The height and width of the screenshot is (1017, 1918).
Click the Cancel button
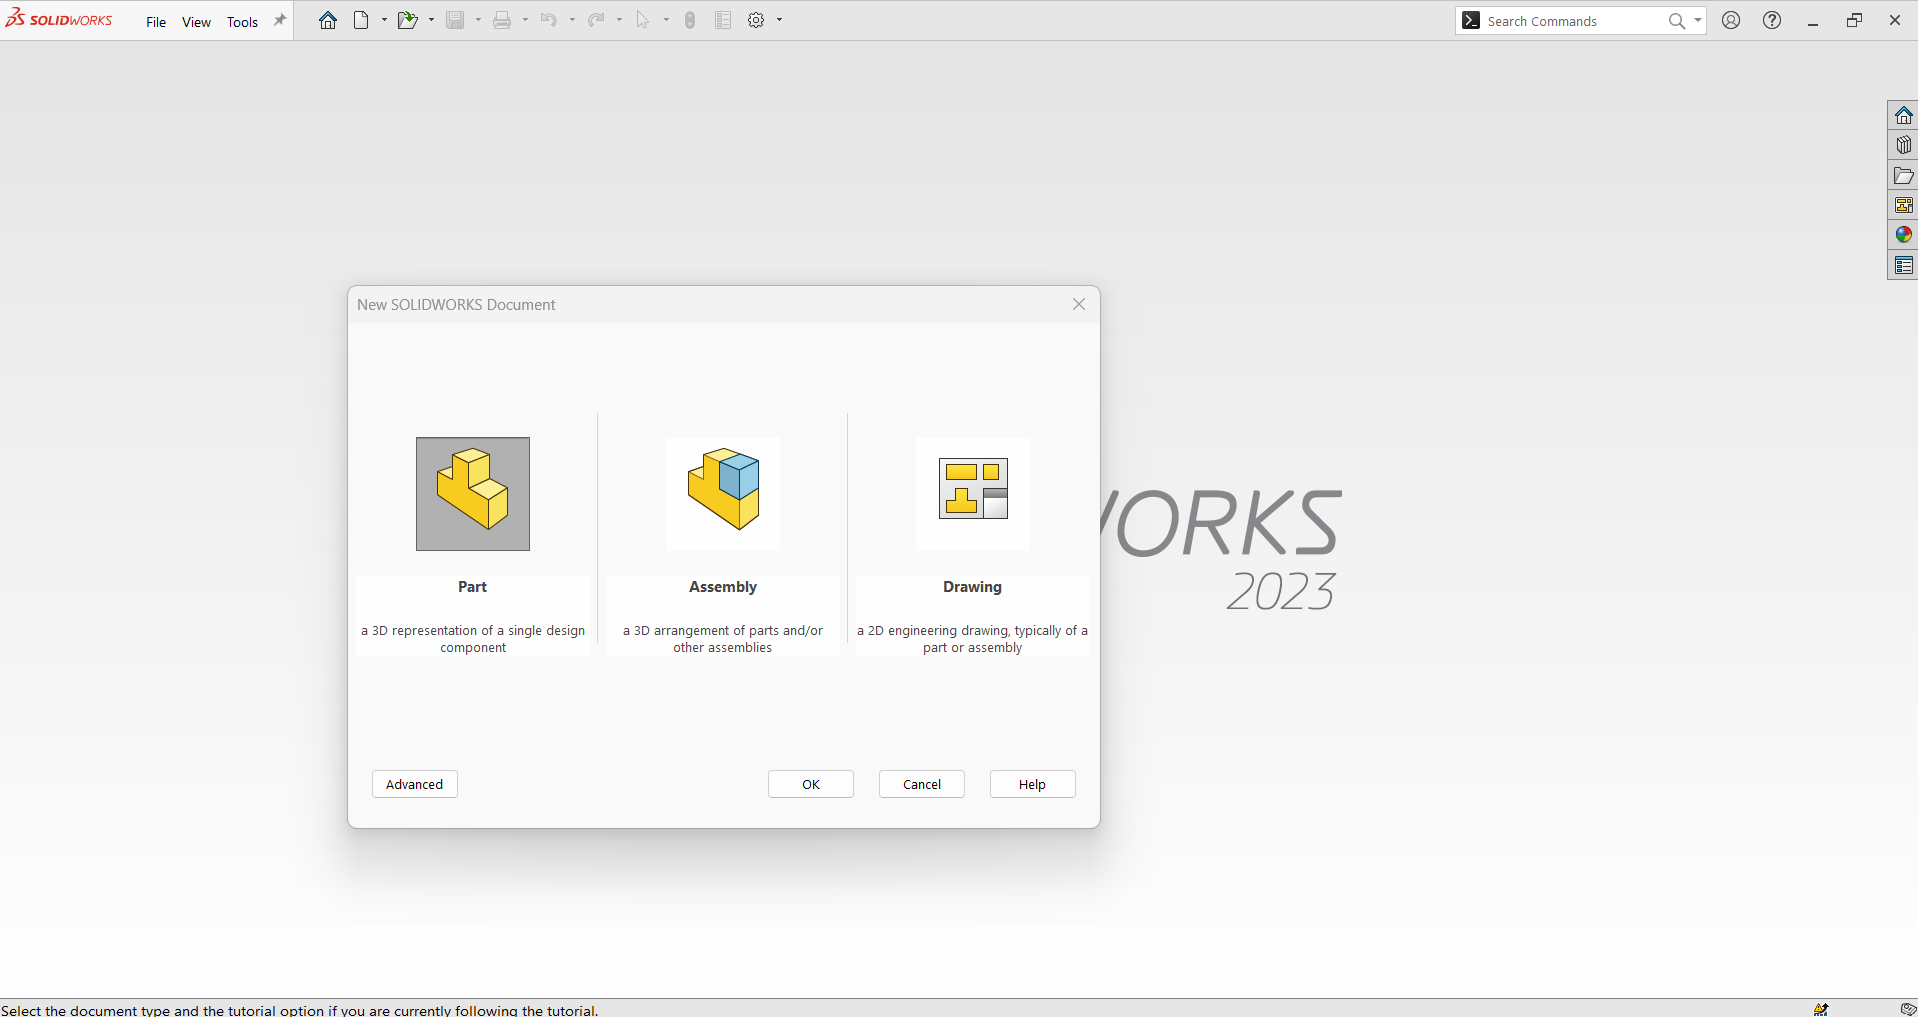[922, 784]
